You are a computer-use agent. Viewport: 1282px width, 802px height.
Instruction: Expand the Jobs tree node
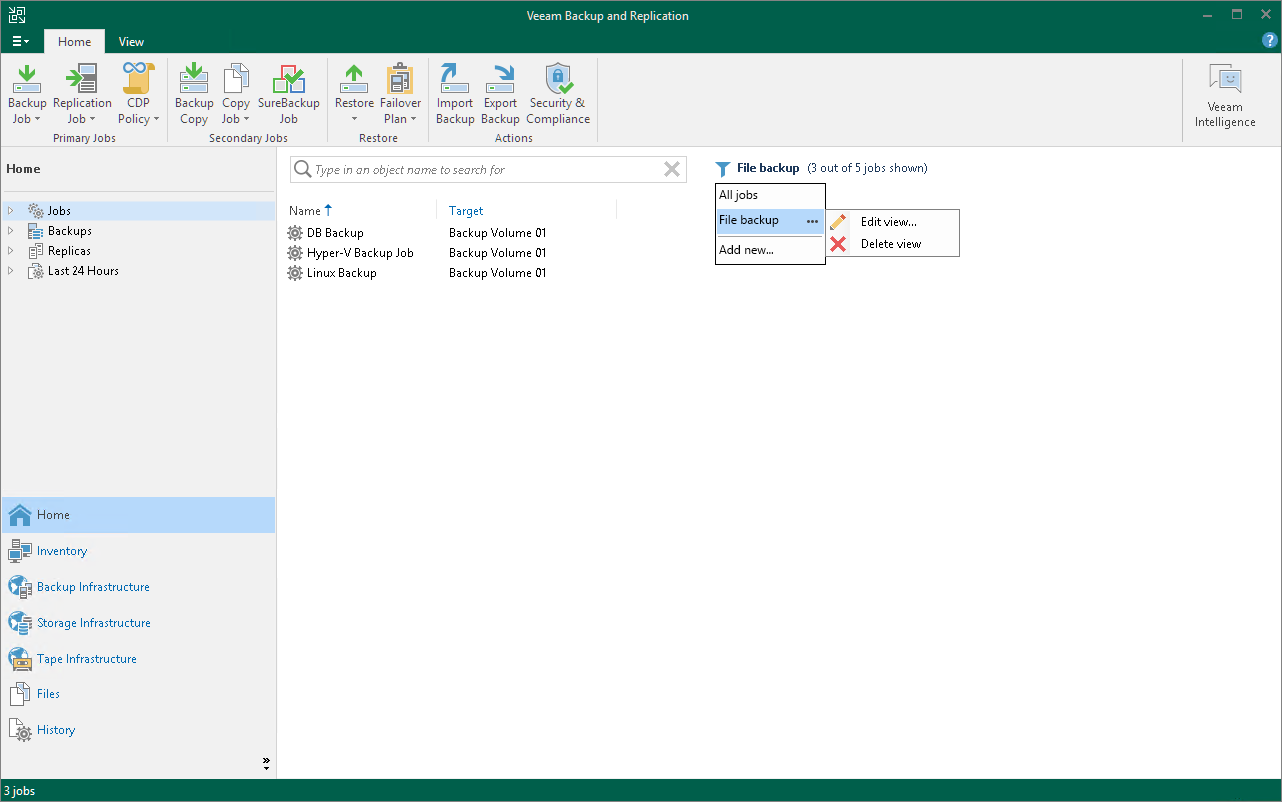(11, 211)
